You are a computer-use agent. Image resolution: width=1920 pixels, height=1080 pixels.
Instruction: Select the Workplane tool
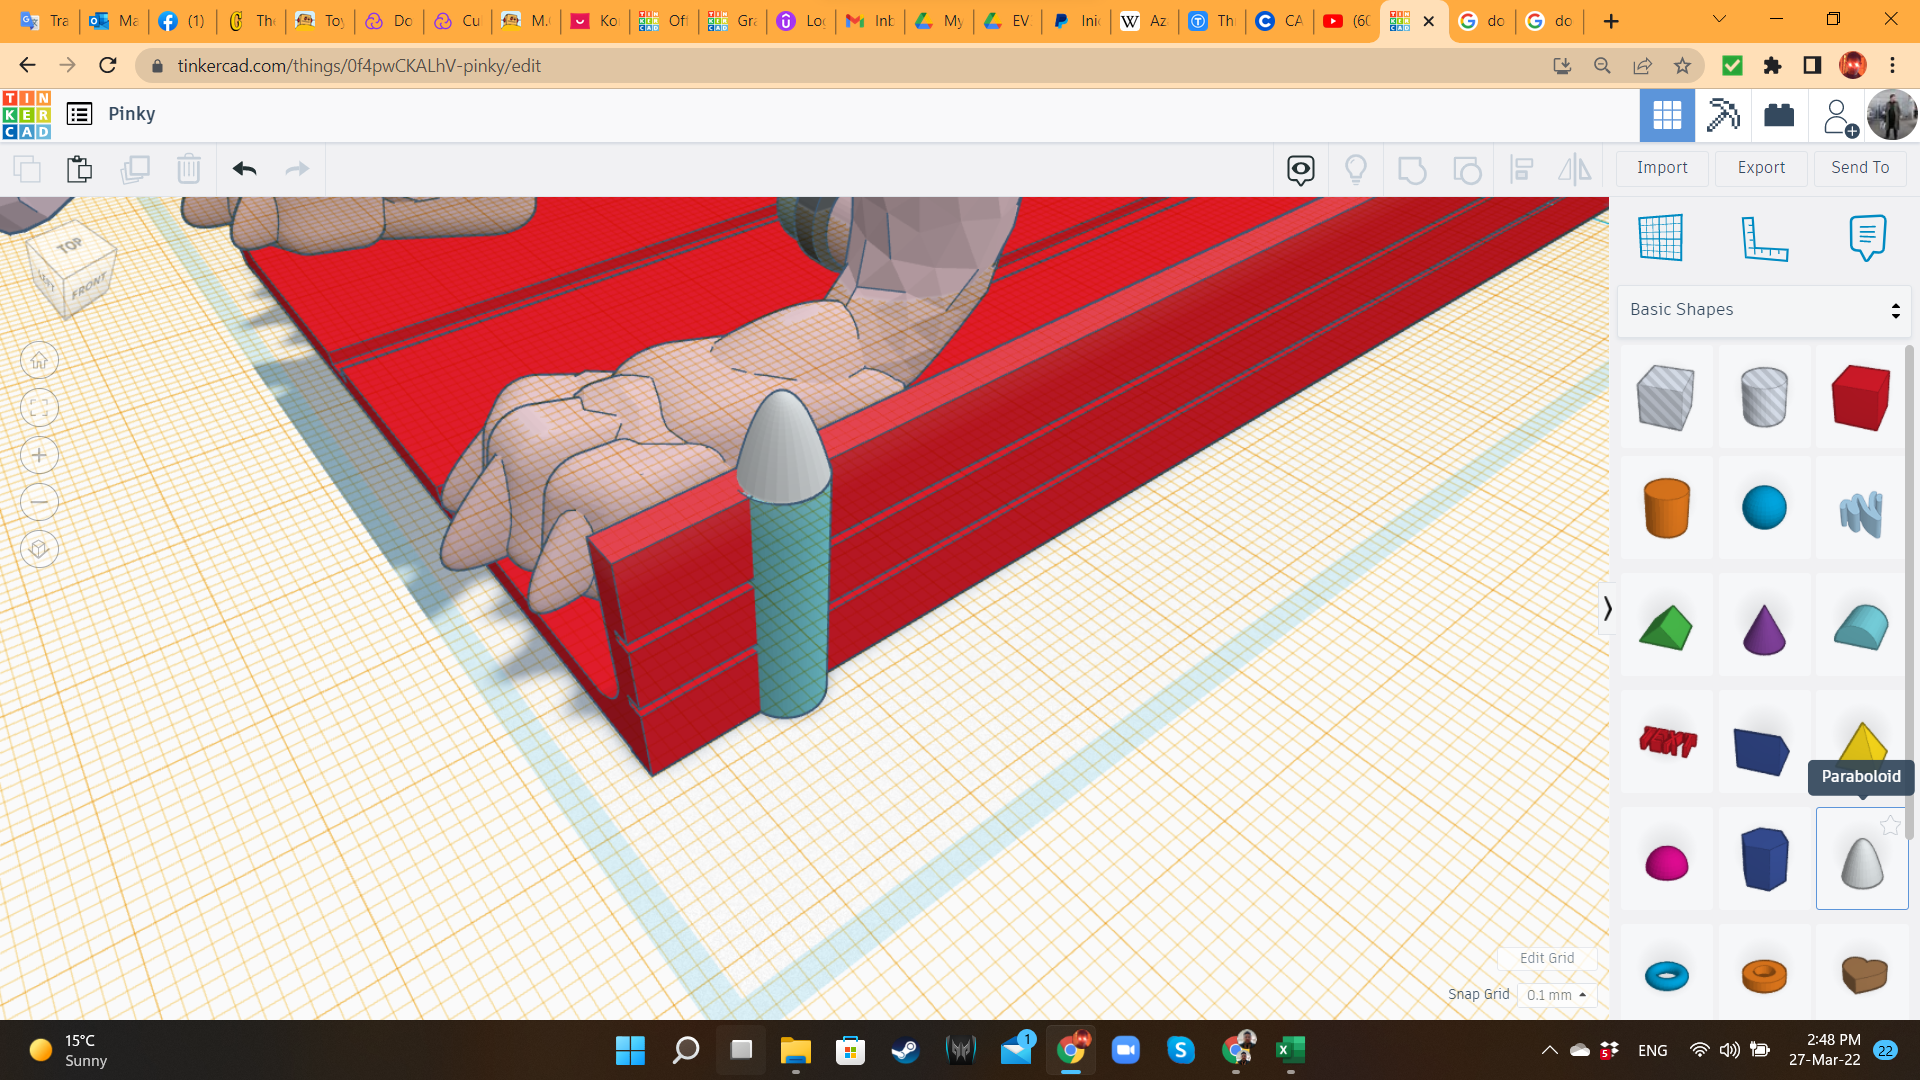click(x=1660, y=238)
